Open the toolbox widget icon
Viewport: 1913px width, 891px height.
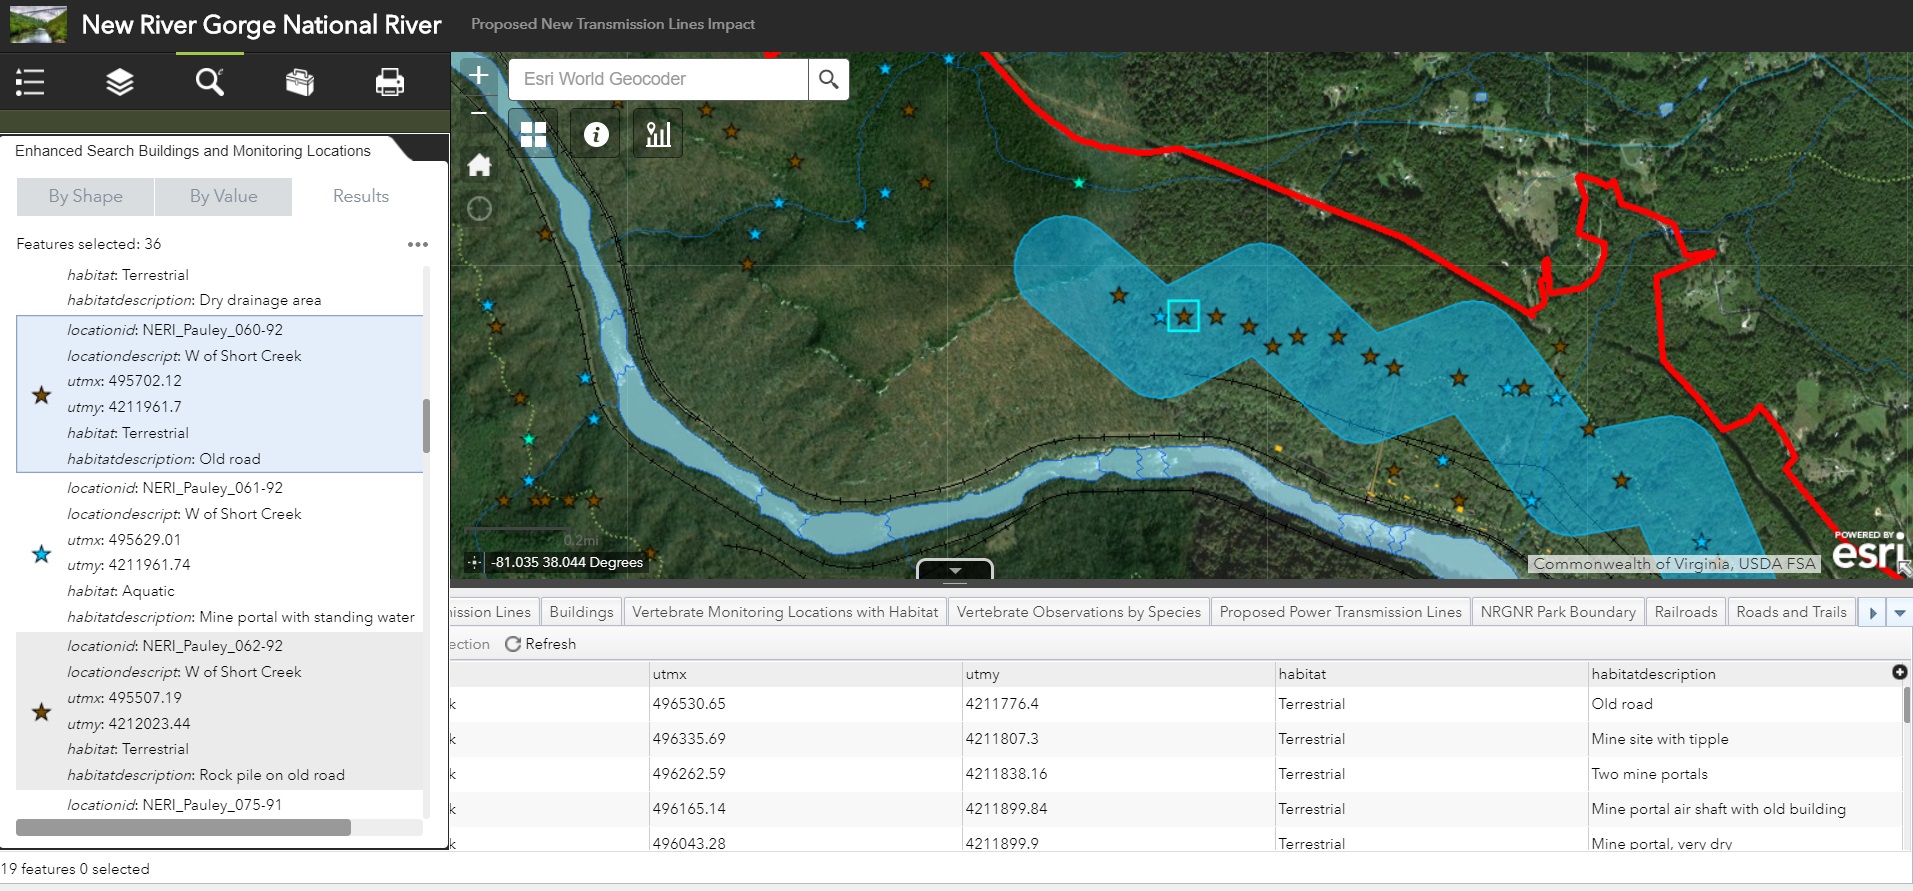click(300, 82)
